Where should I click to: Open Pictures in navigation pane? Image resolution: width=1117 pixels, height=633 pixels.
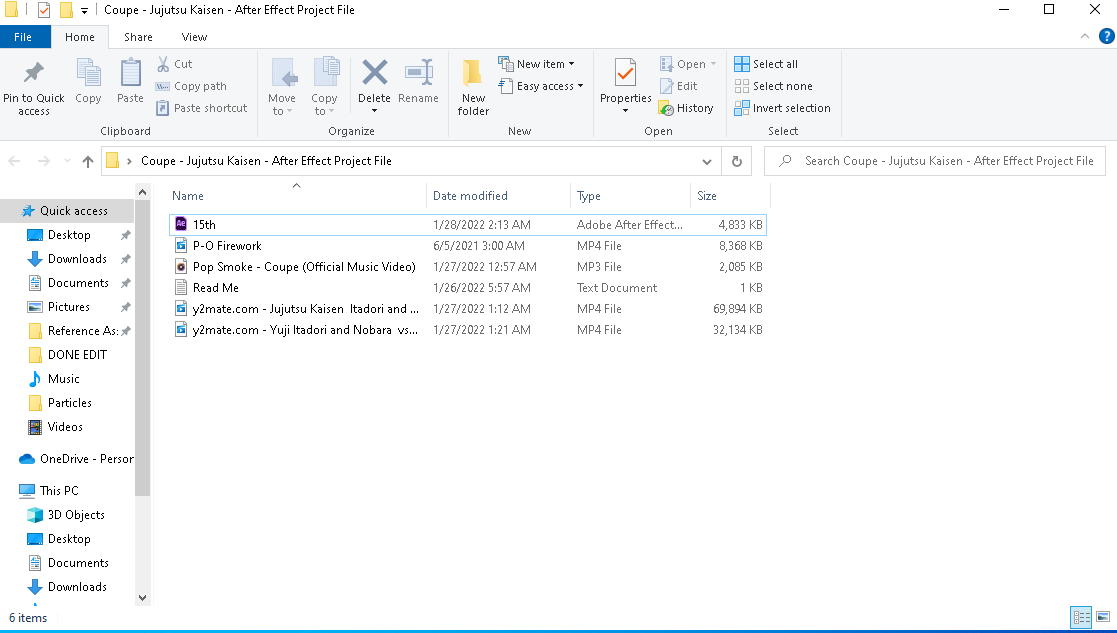68,307
